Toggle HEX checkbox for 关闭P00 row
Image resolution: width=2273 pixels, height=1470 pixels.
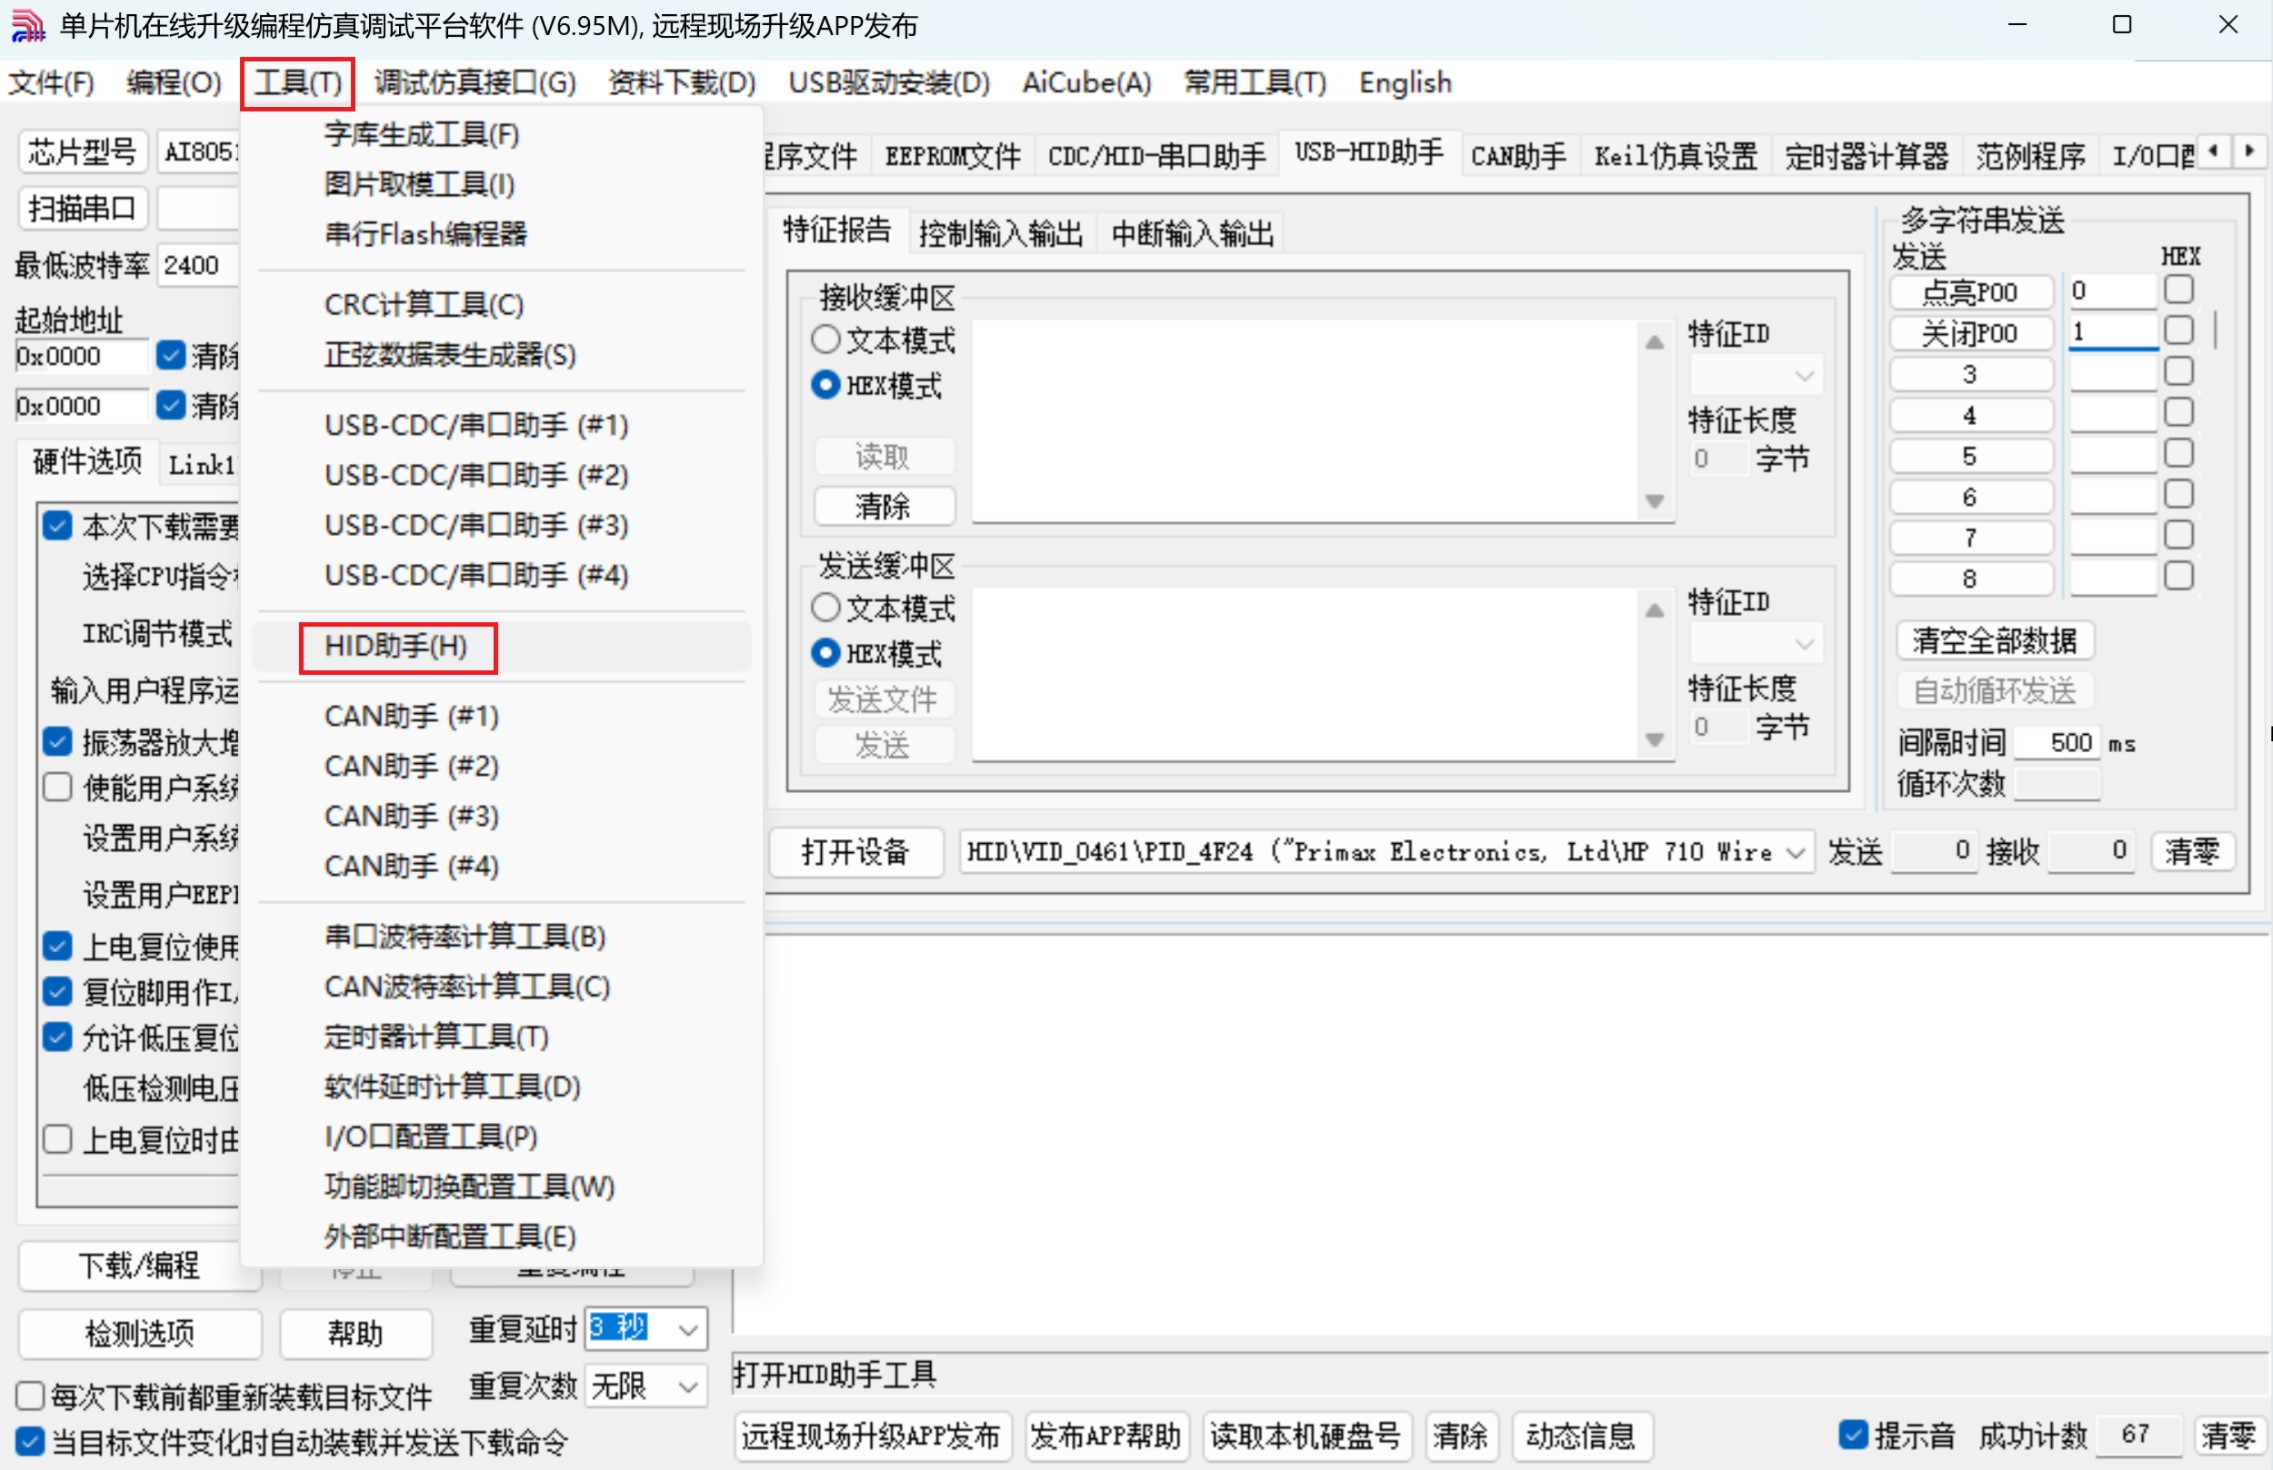tap(2179, 331)
